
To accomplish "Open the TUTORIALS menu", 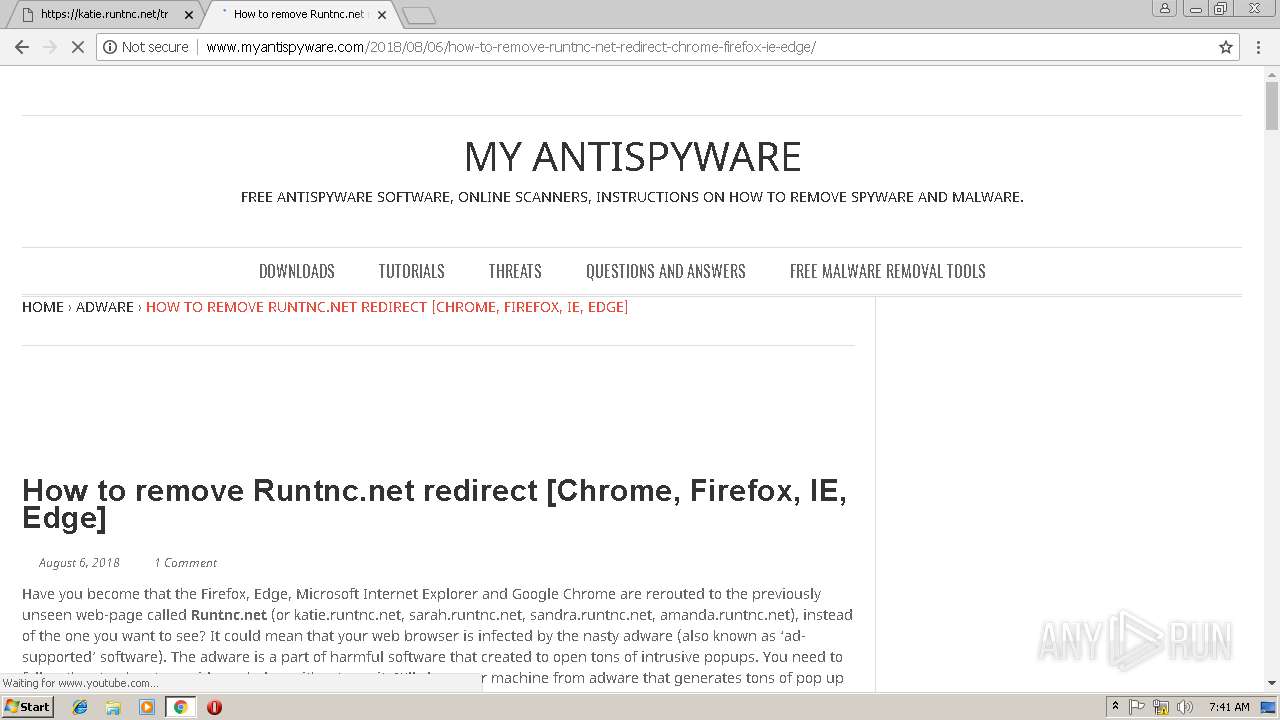I will [411, 271].
